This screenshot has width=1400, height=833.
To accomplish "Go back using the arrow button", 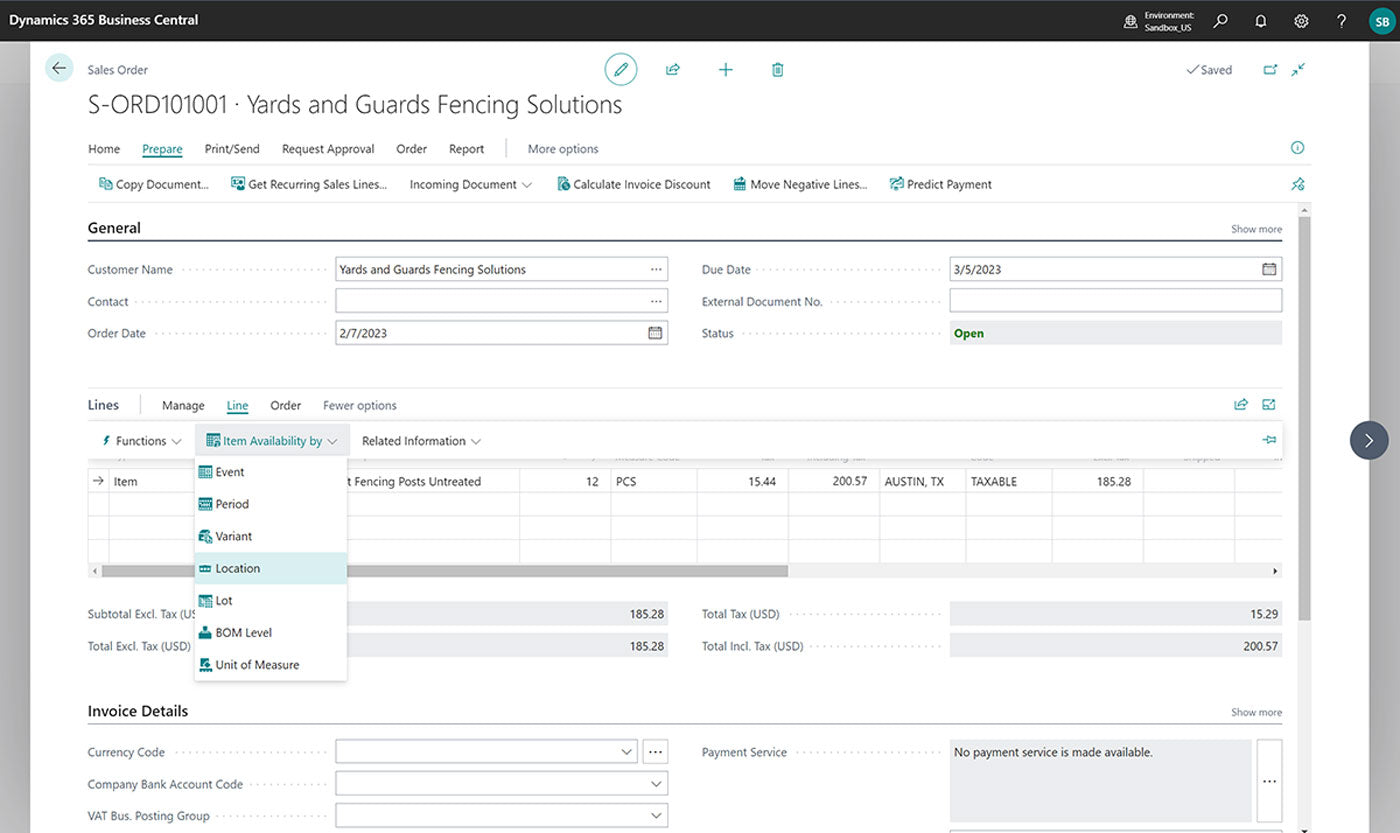I will (x=59, y=68).
